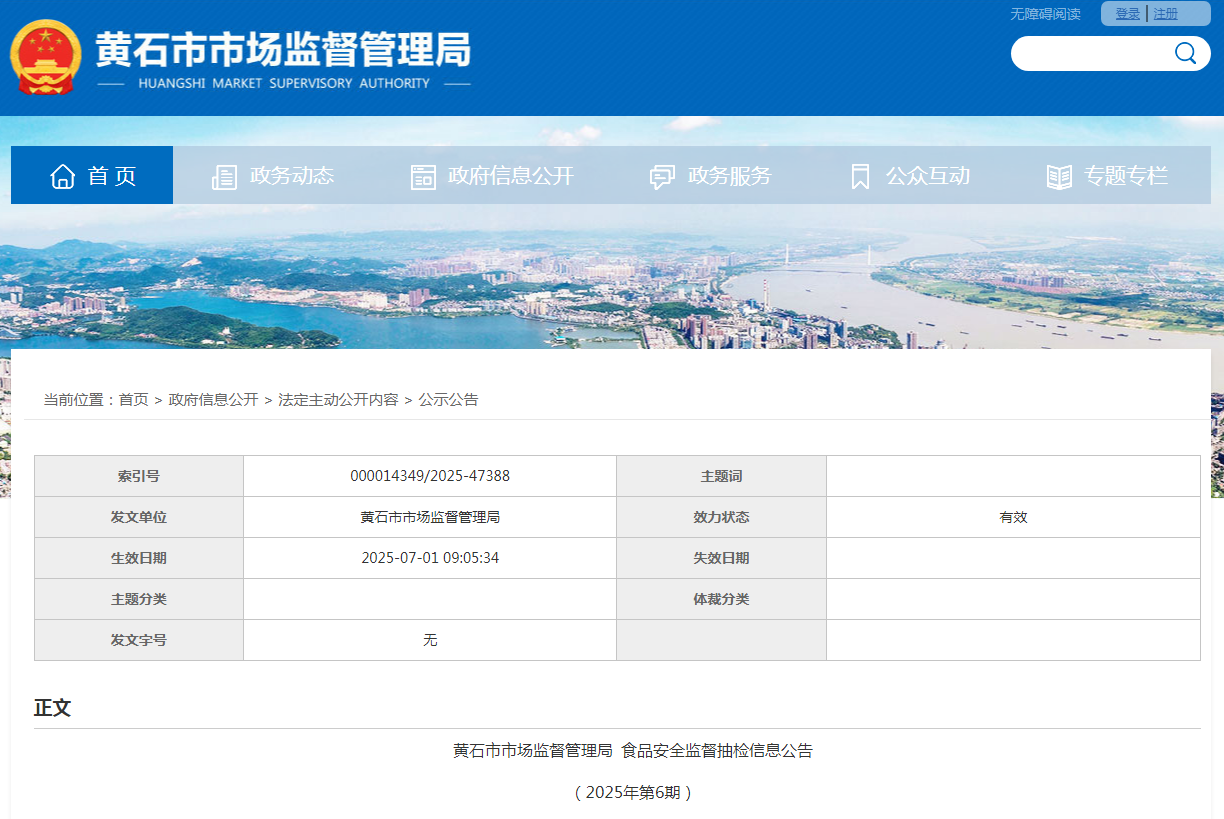Click the issue text （2025年第6期）
The width and height of the screenshot is (1224, 819).
coord(633,792)
